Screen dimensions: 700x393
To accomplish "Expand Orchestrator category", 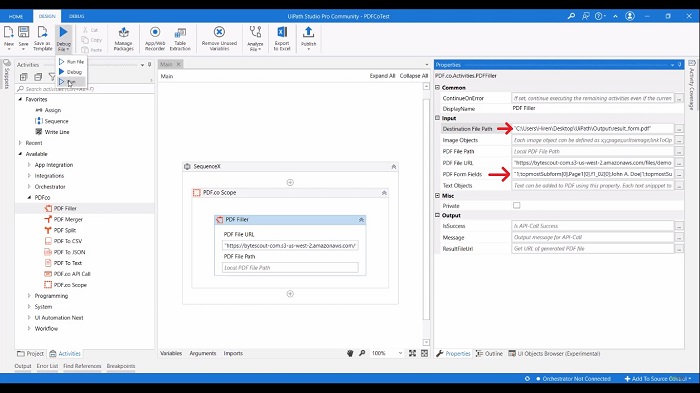I will tap(29, 187).
